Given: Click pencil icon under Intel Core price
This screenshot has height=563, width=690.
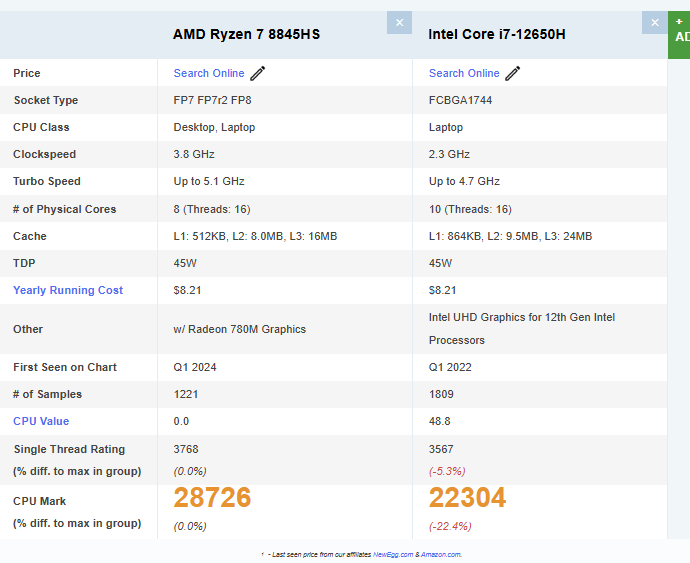Looking at the screenshot, I should click(513, 73).
